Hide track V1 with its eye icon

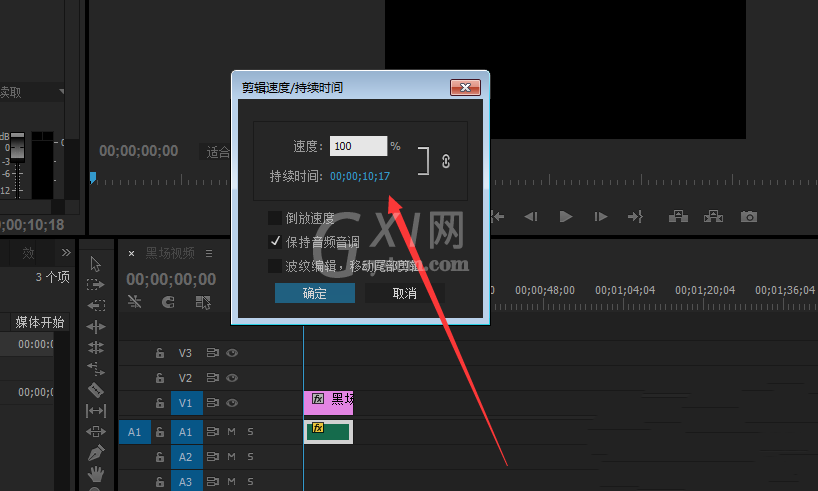pos(232,402)
